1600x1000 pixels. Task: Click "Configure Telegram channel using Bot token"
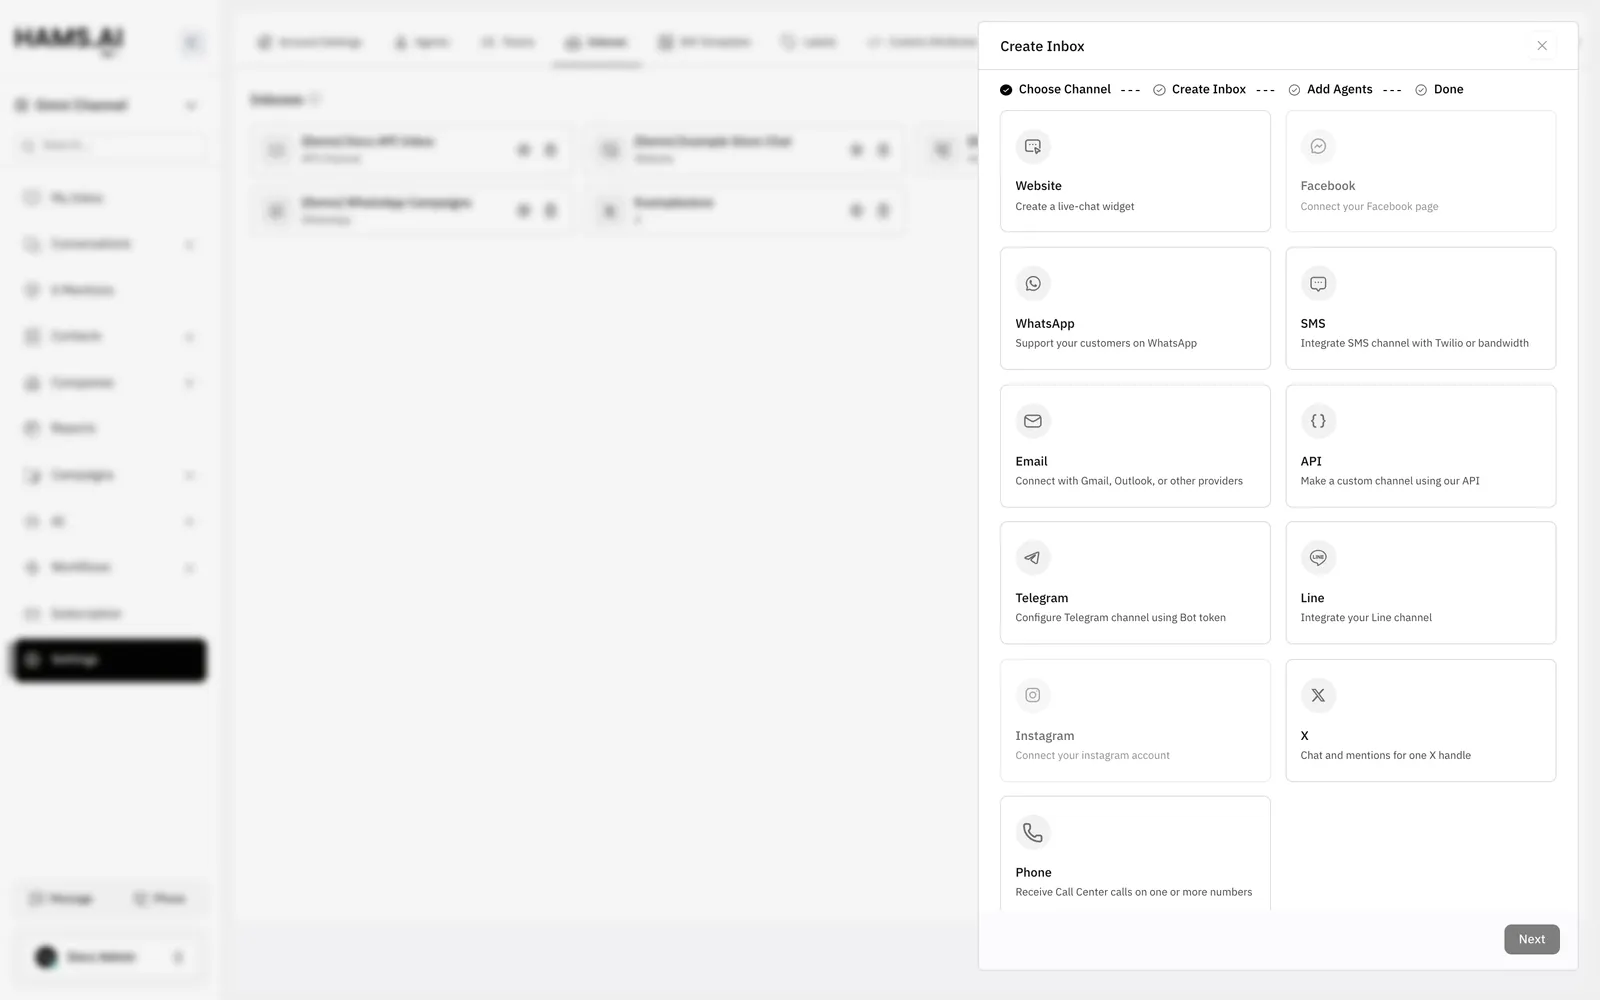click(x=1120, y=618)
